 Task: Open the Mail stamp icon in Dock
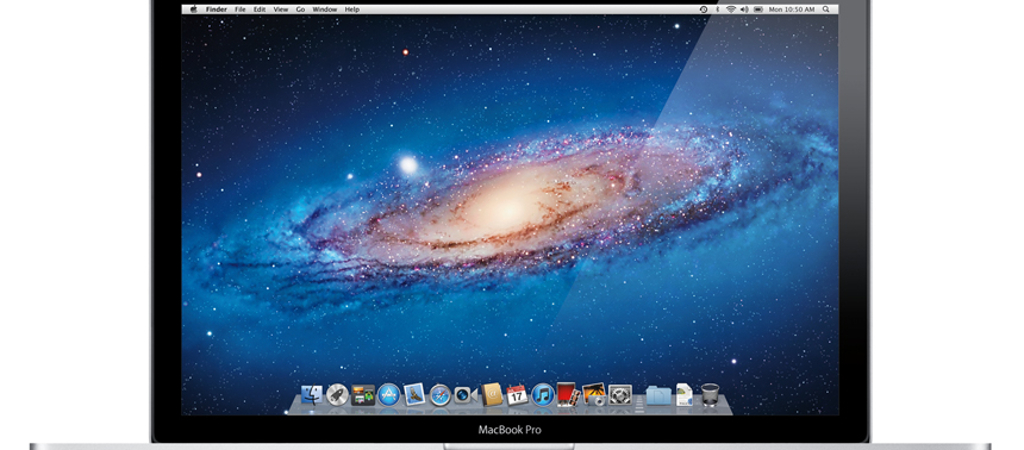pyautogui.click(x=414, y=394)
